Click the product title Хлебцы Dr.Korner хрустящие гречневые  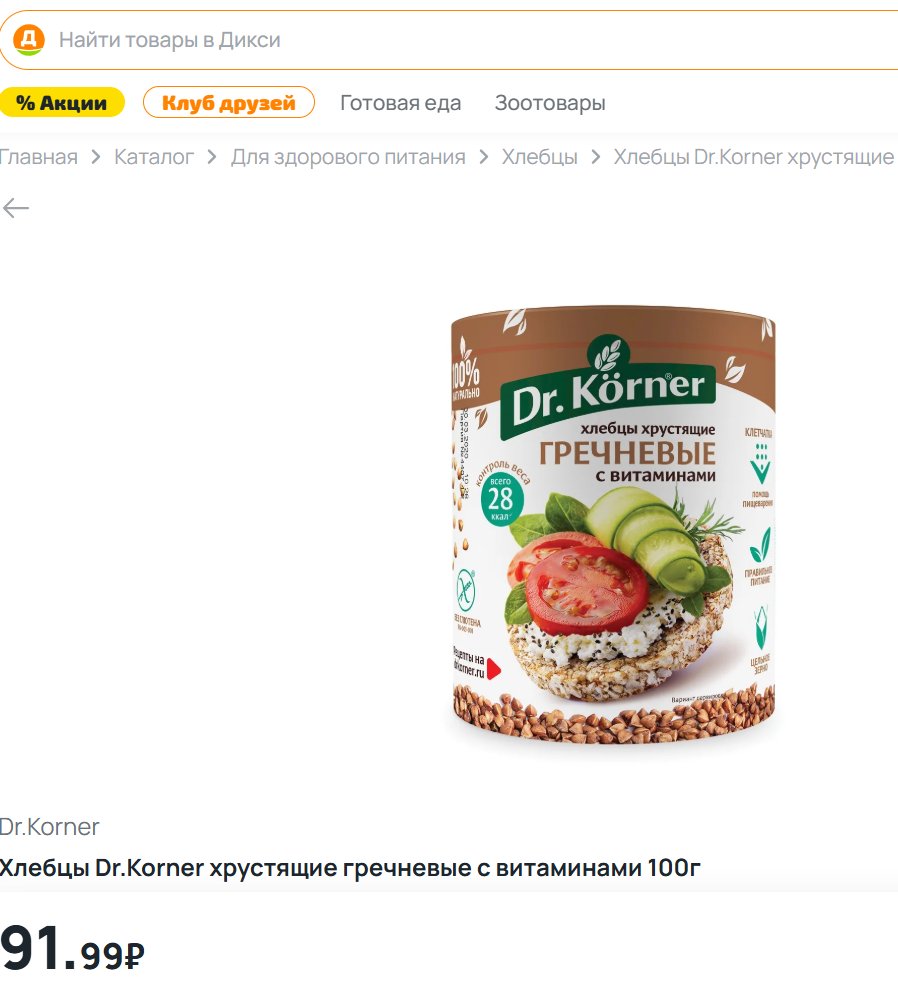[x=350, y=868]
